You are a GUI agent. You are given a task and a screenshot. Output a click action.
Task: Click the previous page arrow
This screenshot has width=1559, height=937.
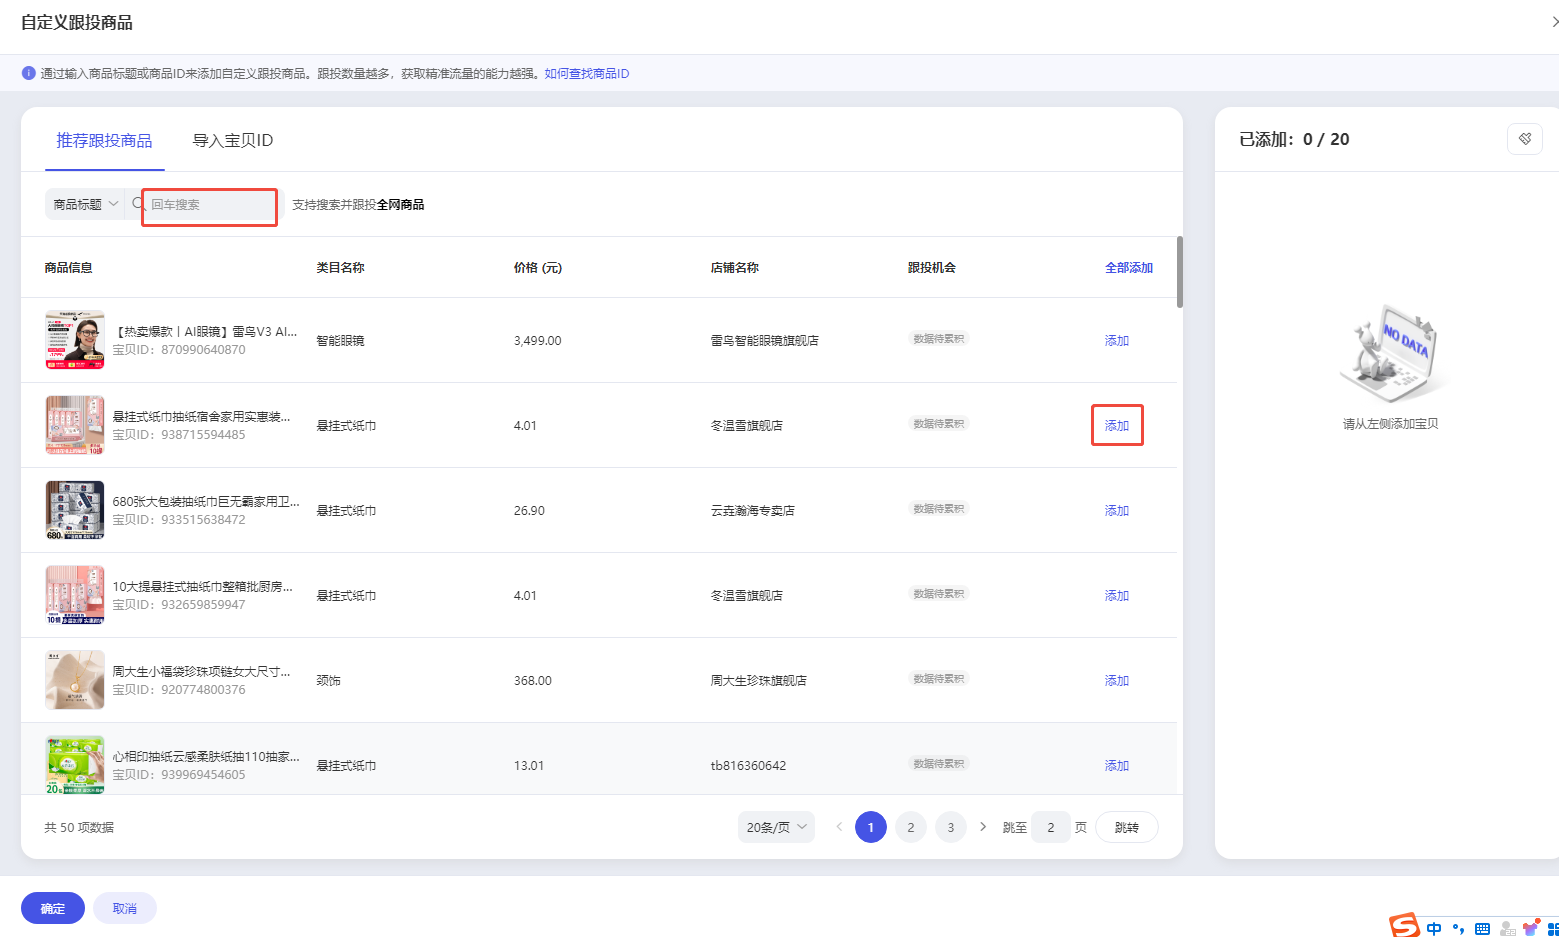[x=839, y=827]
